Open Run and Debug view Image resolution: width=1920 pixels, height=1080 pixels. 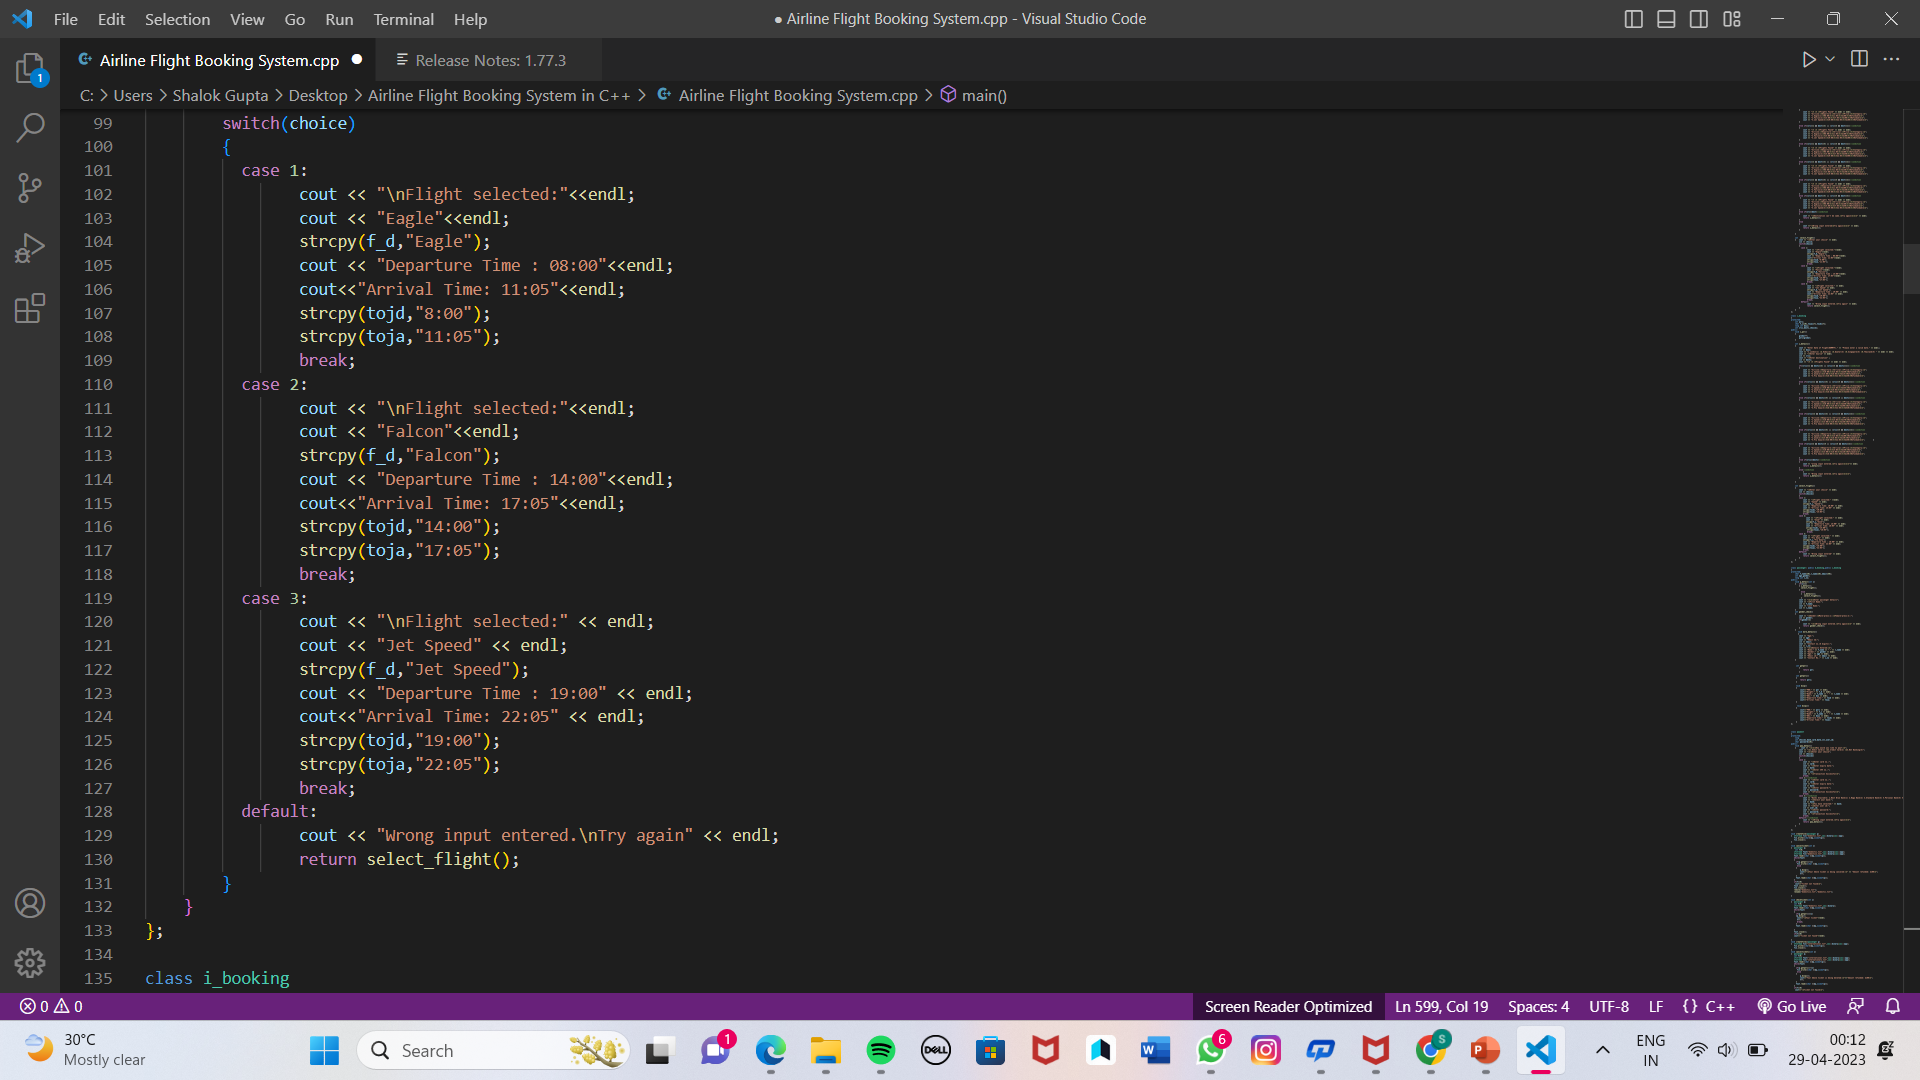30,248
